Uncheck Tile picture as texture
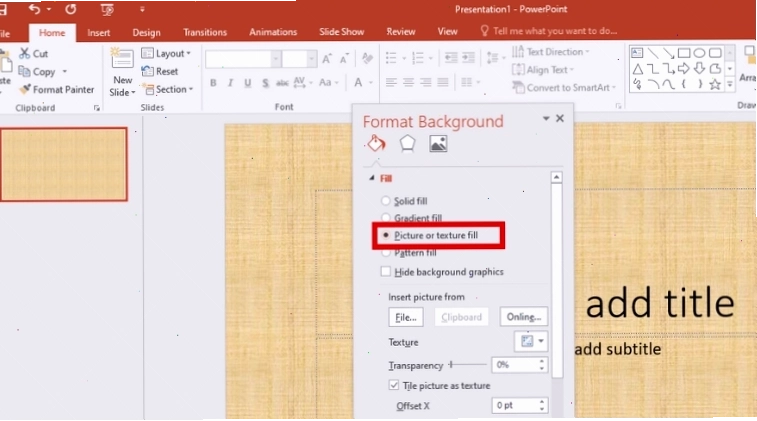Image resolution: width=757 pixels, height=421 pixels. (x=393, y=385)
